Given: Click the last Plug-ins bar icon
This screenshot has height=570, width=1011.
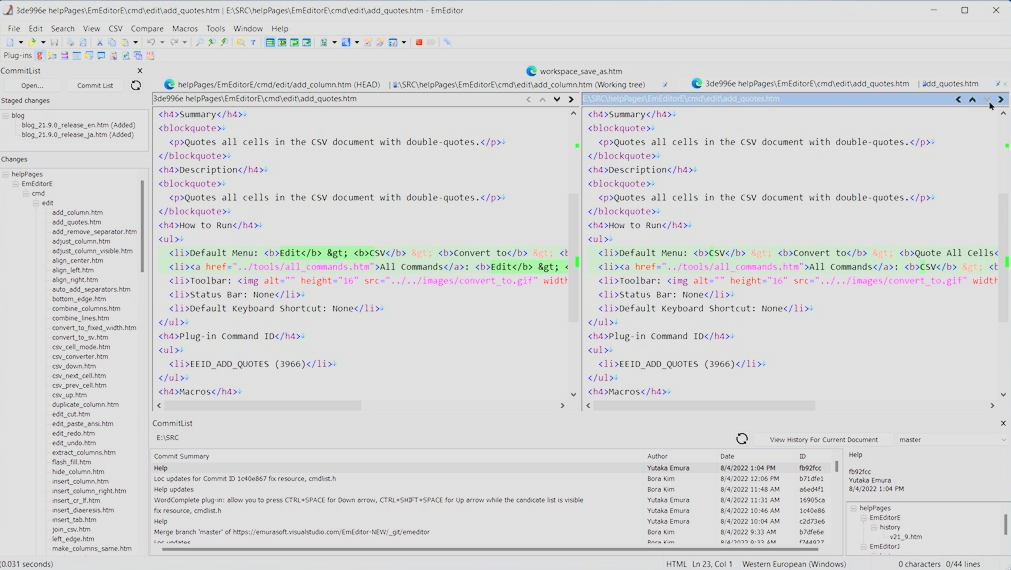Looking at the screenshot, I should click(x=150, y=56).
